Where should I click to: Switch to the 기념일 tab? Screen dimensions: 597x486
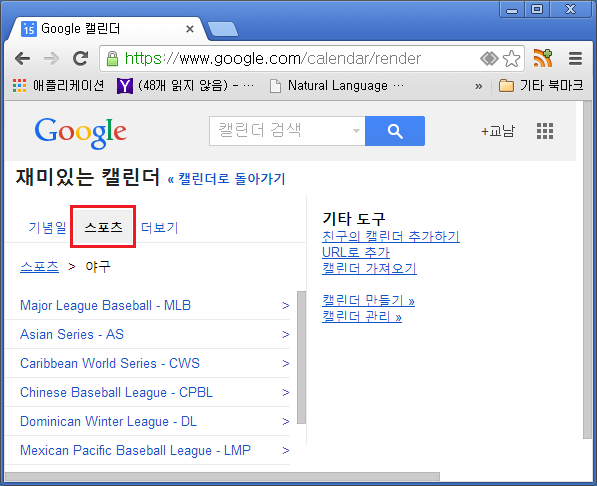coord(47,227)
